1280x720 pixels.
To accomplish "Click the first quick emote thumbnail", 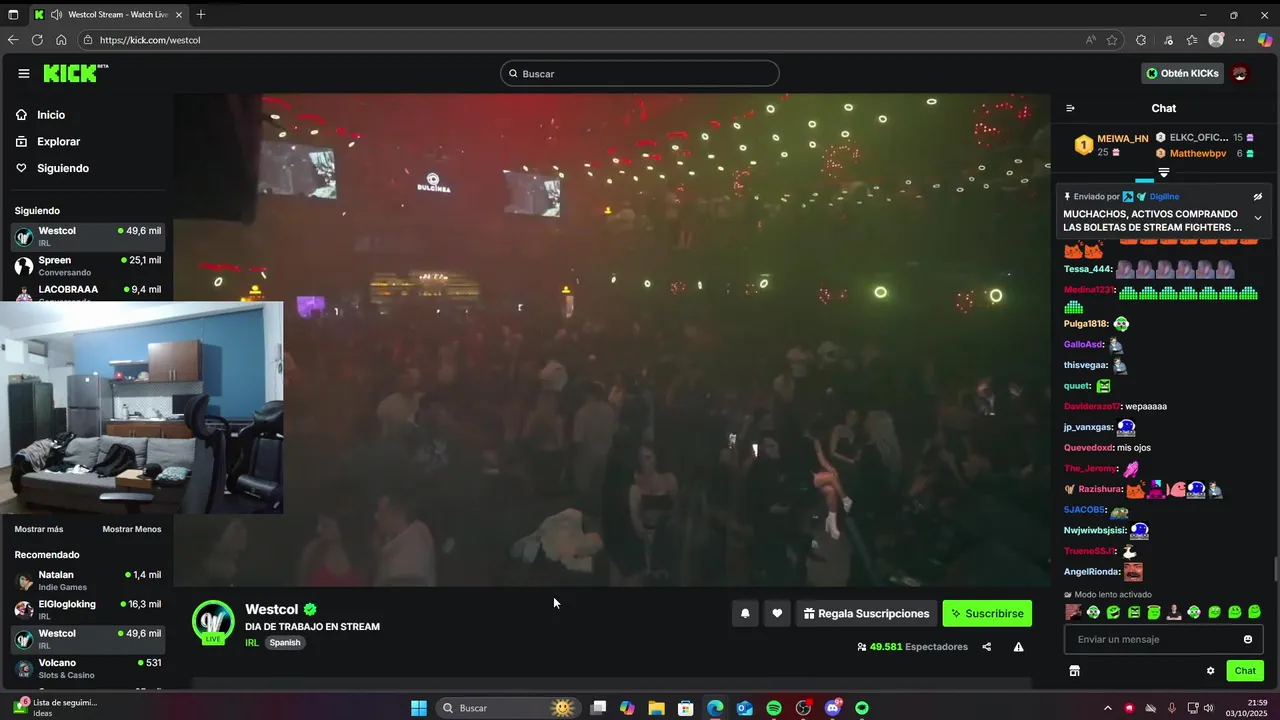I will click(1073, 612).
